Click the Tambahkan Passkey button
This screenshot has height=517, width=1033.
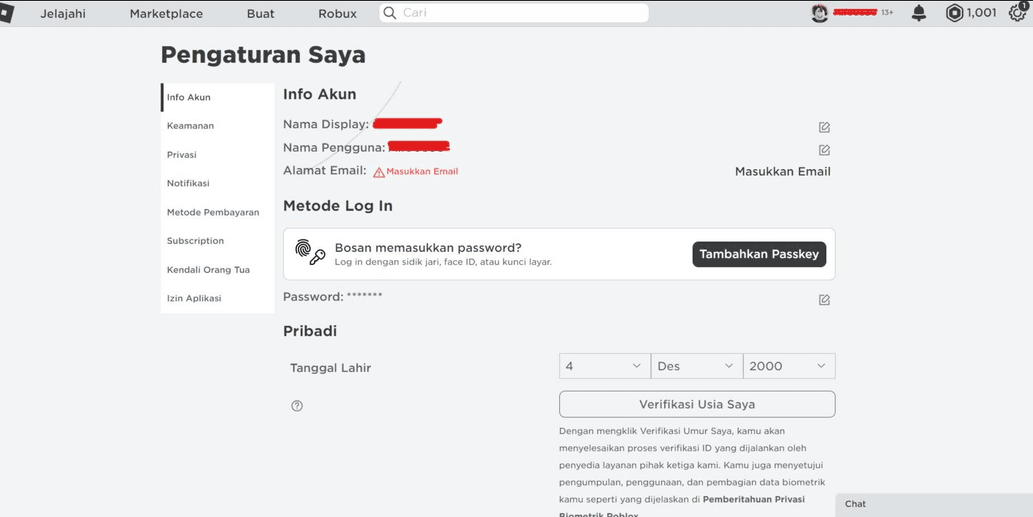[x=759, y=254]
